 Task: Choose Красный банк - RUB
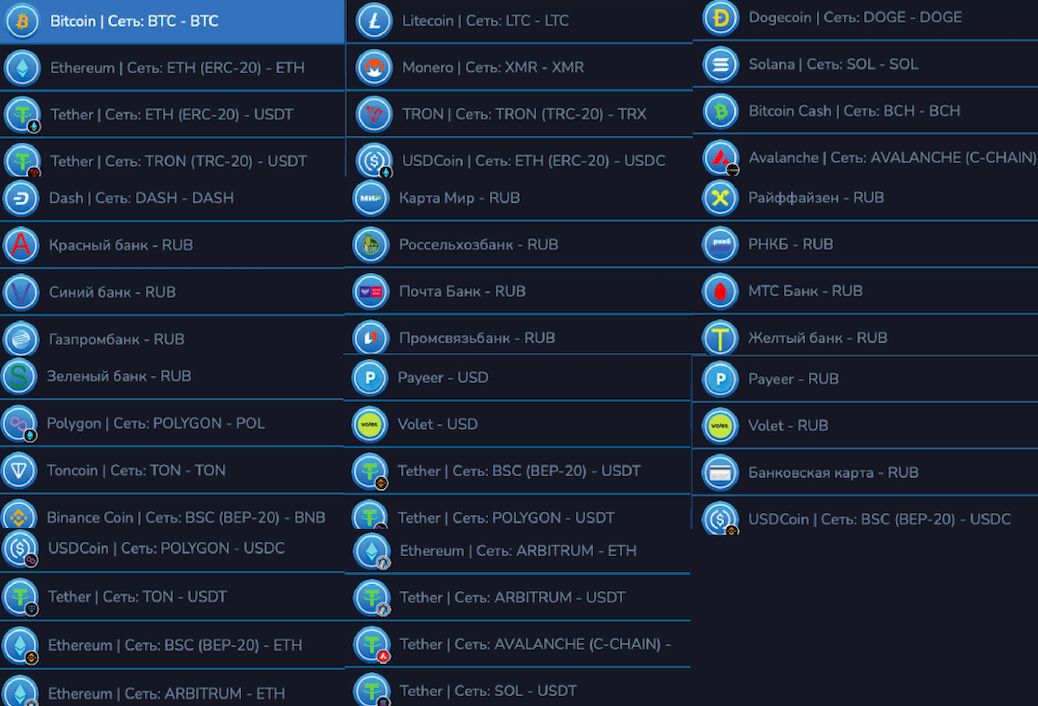pos(172,245)
